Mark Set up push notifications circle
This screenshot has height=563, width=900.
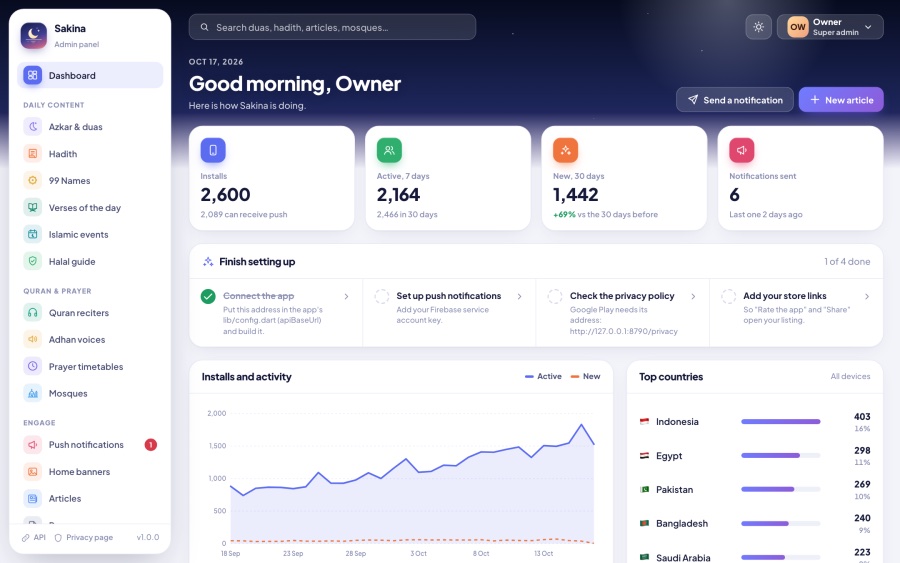(x=382, y=296)
